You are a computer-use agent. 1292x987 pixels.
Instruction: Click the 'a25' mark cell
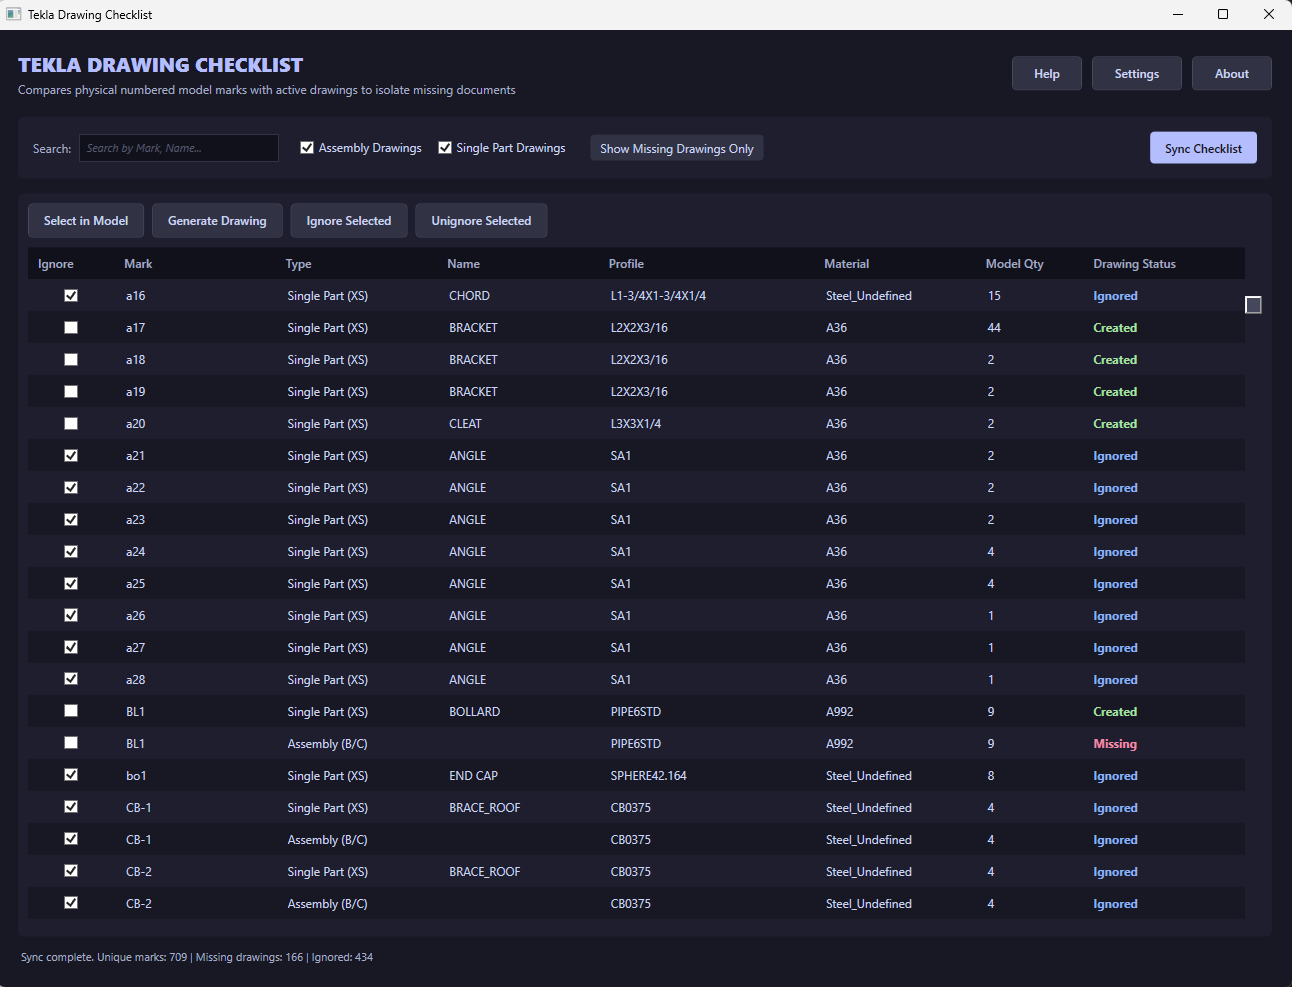(135, 584)
